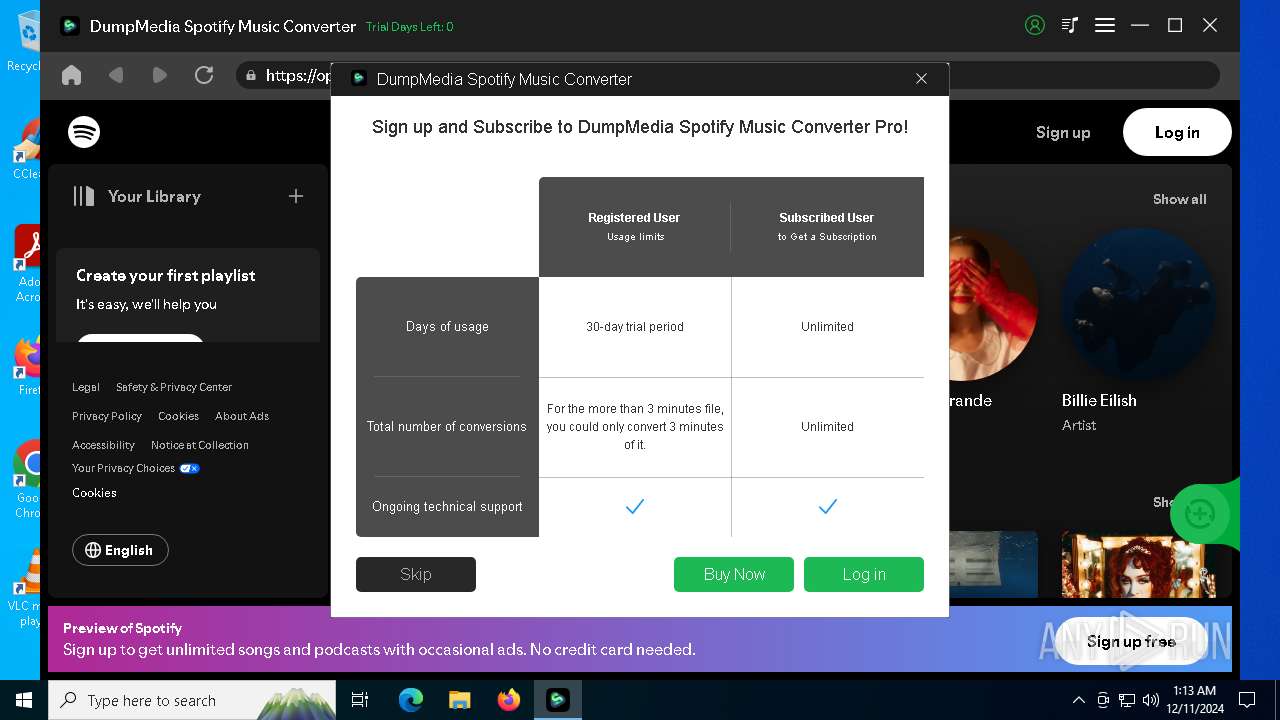Click the Show all link beside artists

coord(1180,199)
